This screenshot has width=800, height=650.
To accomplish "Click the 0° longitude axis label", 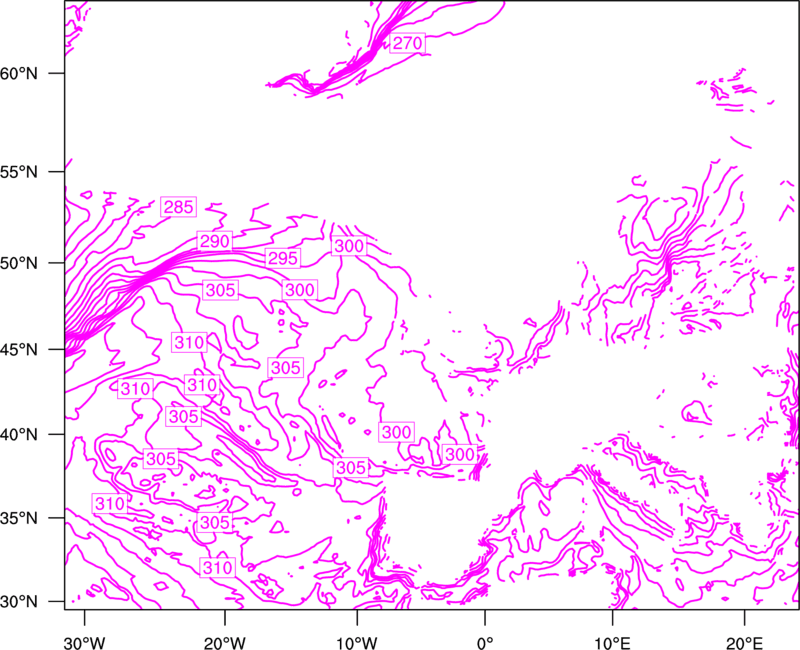I will click(x=485, y=643).
